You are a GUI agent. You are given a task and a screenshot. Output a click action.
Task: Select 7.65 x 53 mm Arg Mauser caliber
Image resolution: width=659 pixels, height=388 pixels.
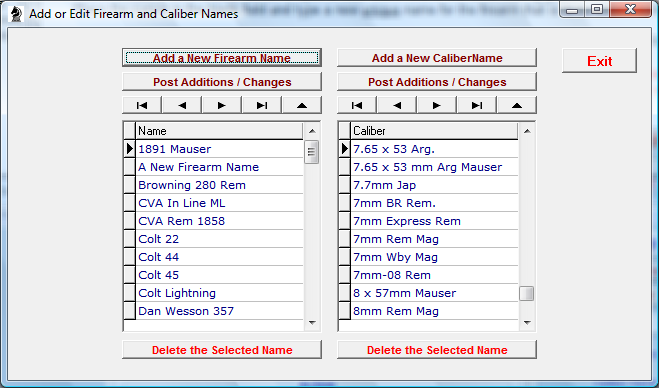434,167
